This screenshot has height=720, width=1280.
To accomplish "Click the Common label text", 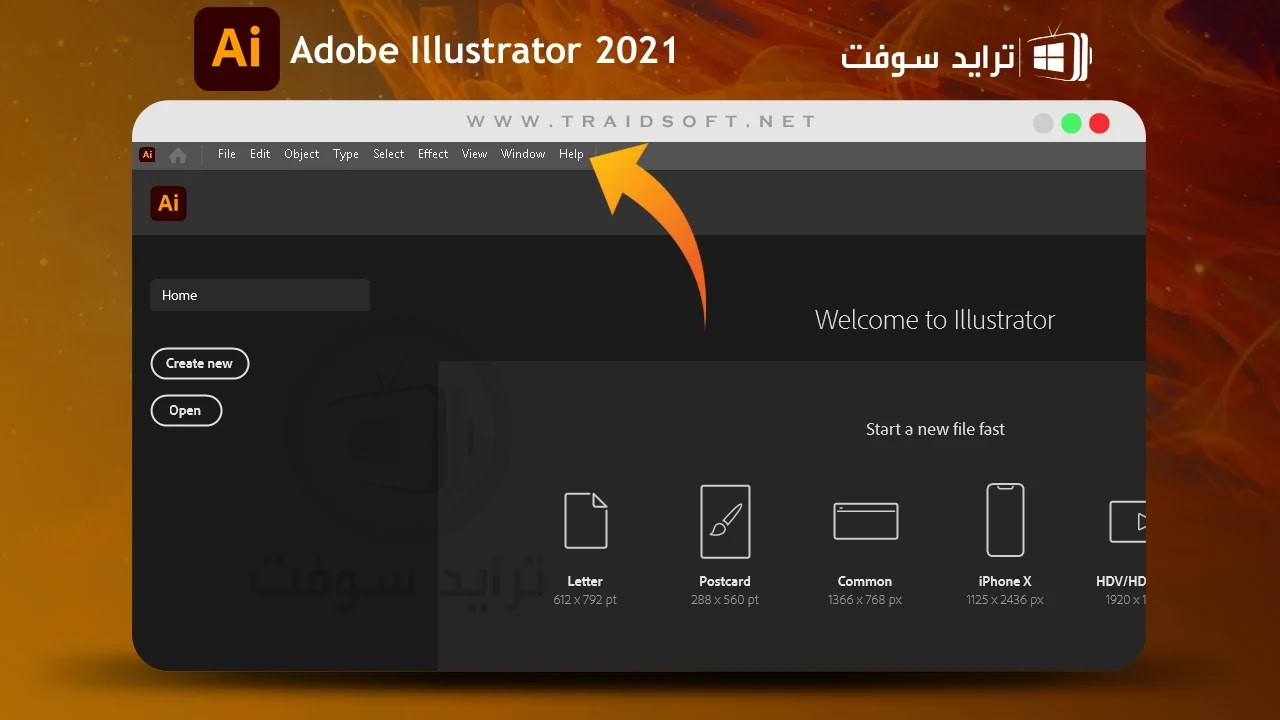I will pos(865,581).
